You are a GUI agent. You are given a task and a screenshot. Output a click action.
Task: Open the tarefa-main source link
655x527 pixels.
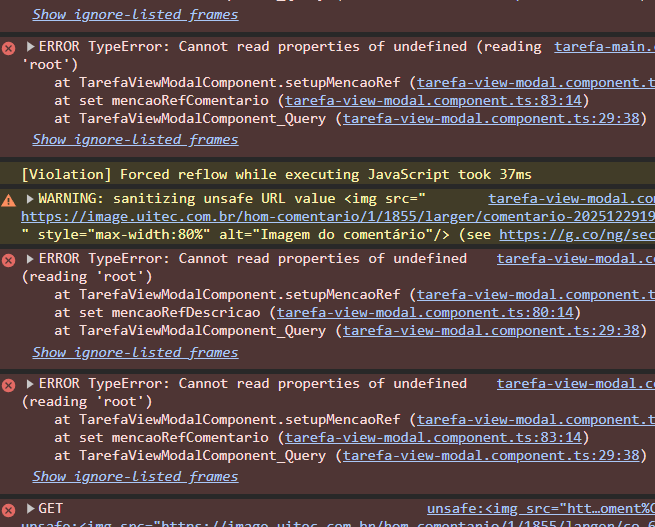[x=603, y=47]
